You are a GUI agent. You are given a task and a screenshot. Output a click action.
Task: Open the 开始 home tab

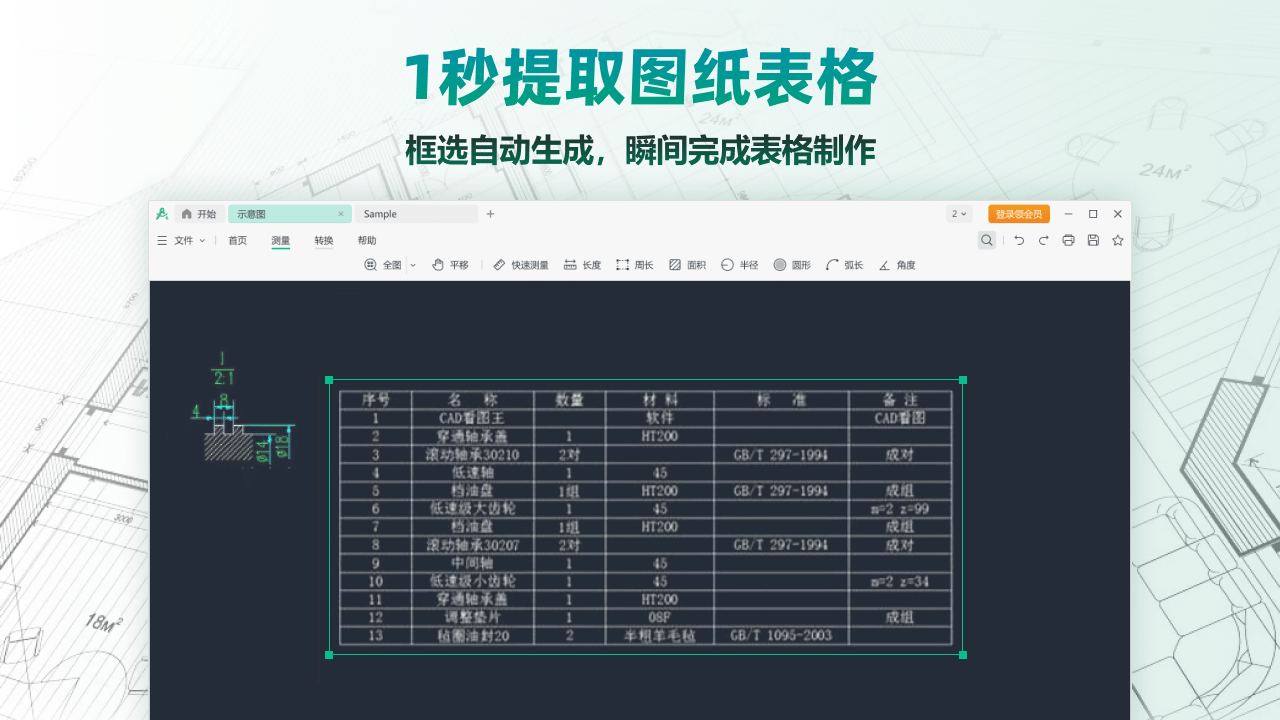199,214
